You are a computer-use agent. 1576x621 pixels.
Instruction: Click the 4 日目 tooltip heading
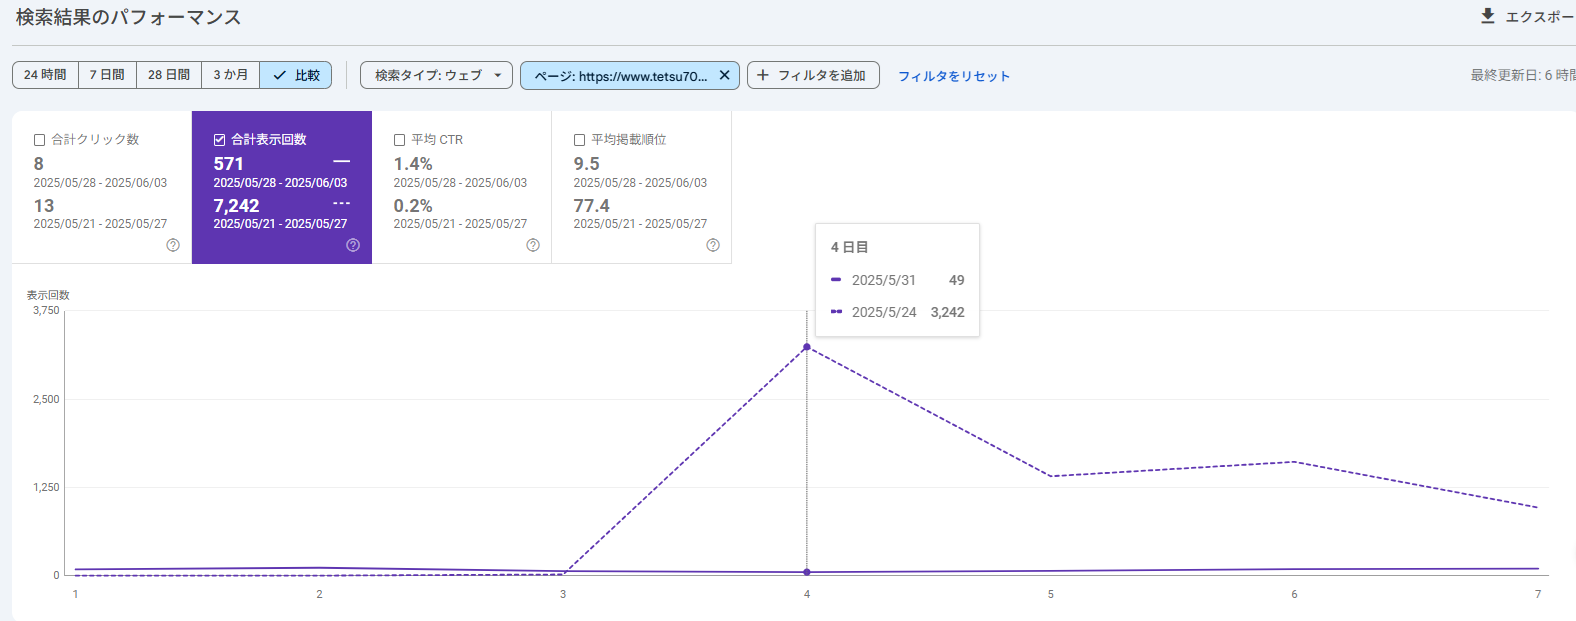click(x=849, y=247)
